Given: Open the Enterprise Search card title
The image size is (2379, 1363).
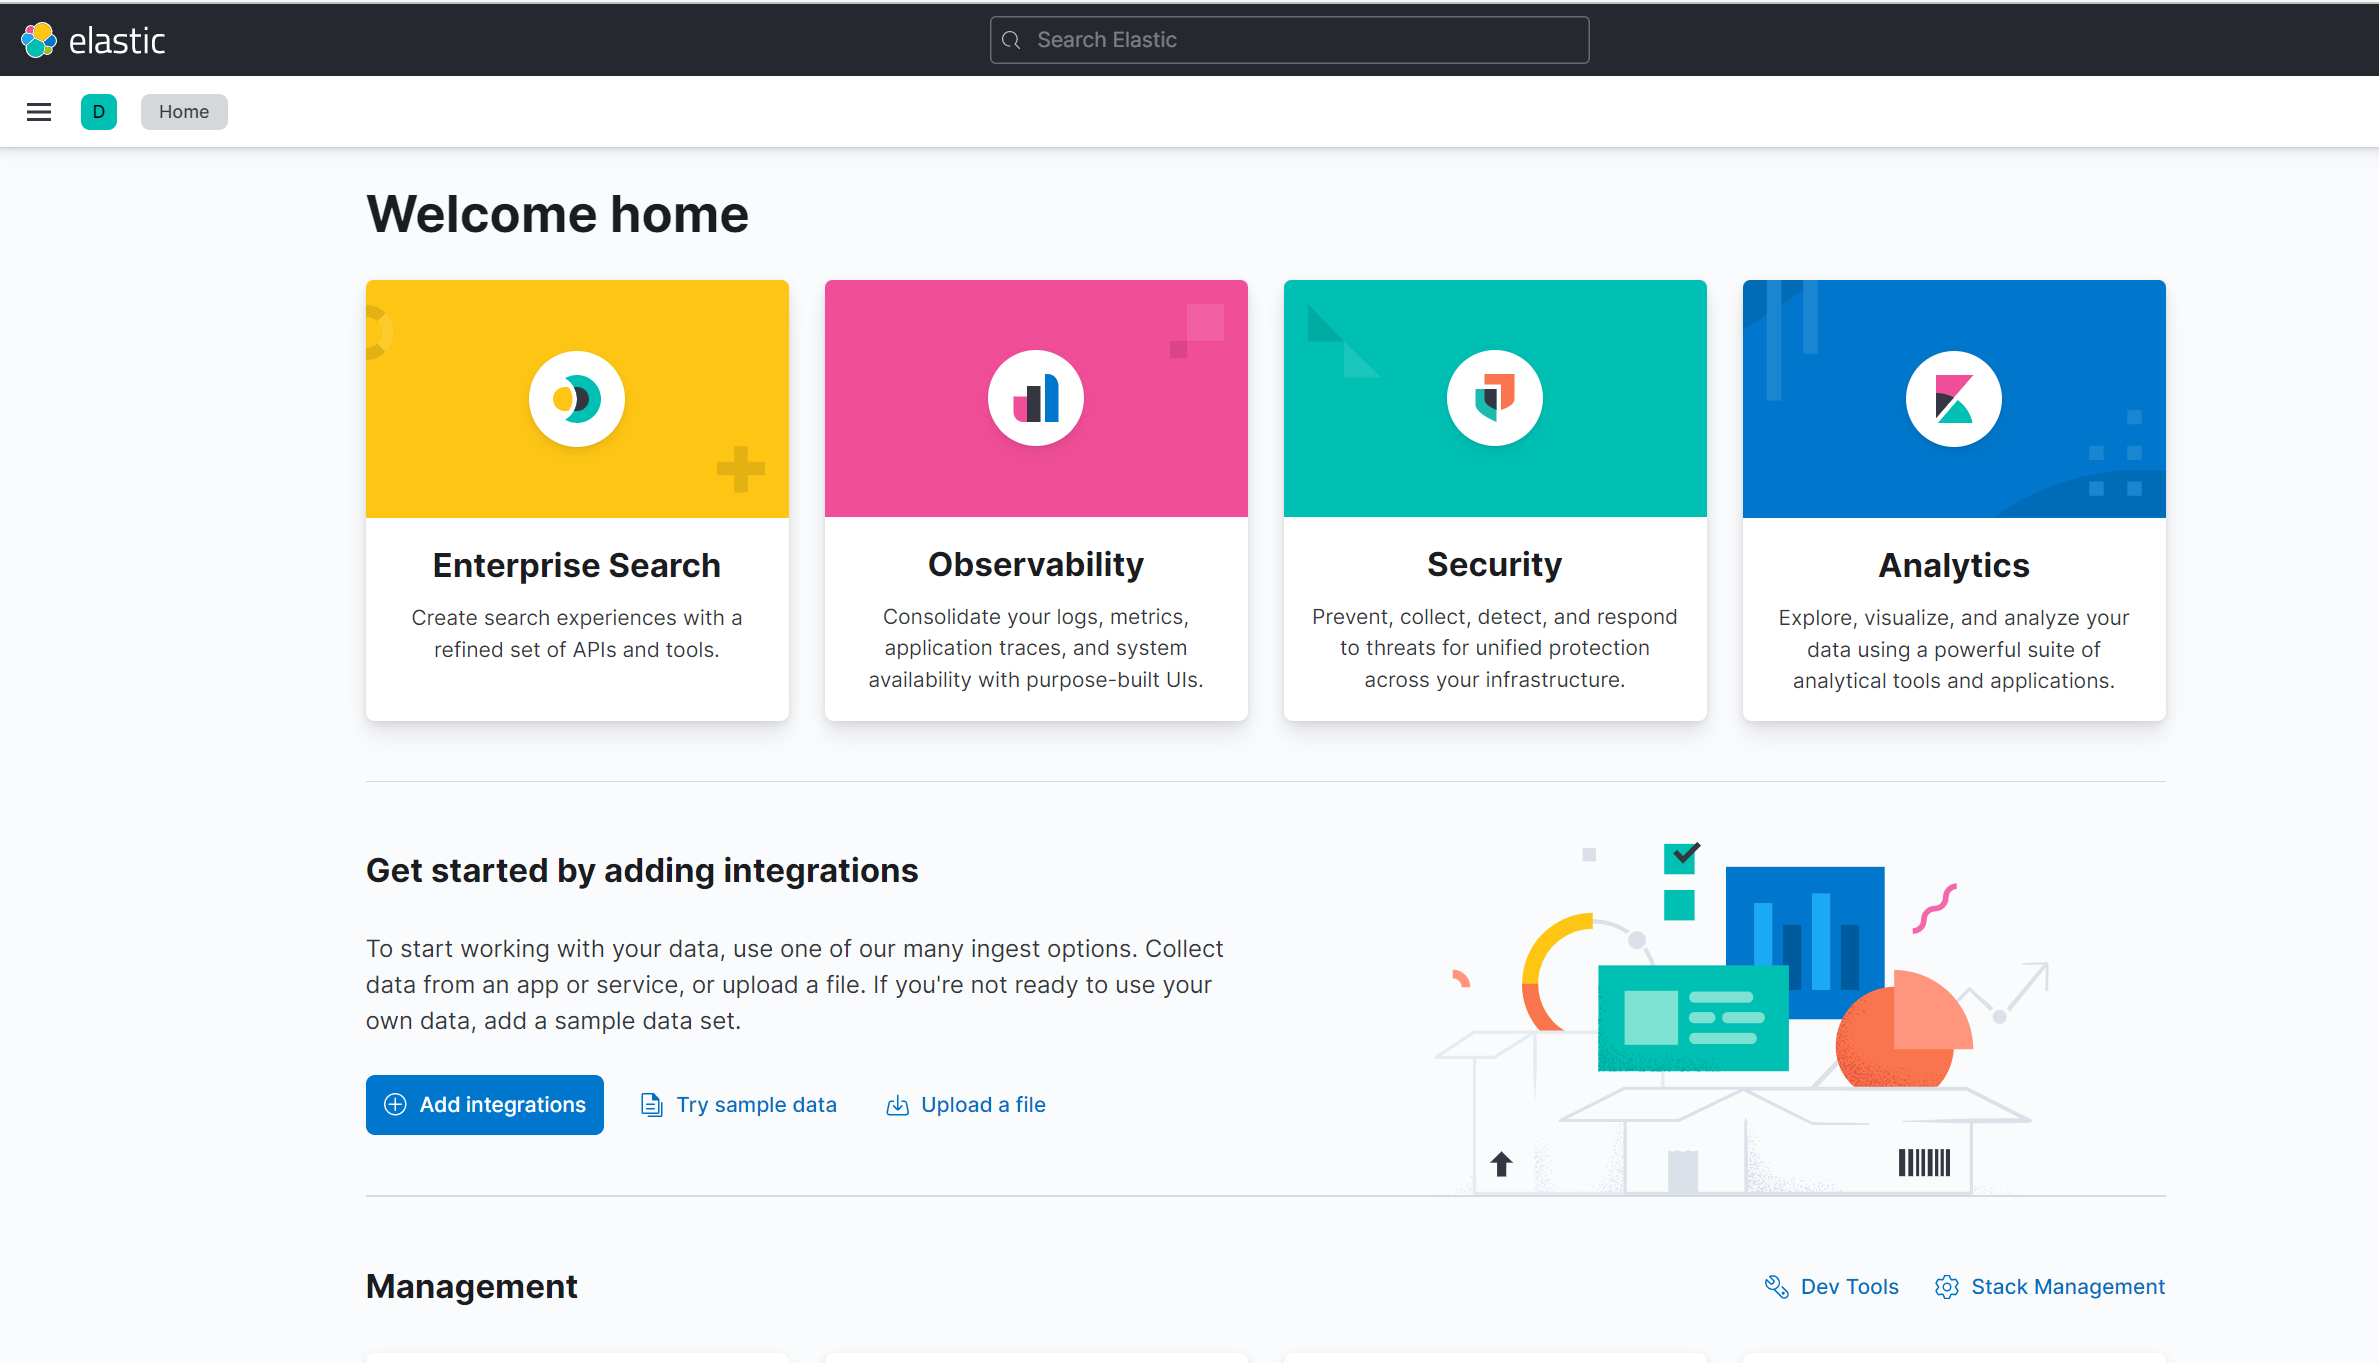Looking at the screenshot, I should tap(577, 566).
